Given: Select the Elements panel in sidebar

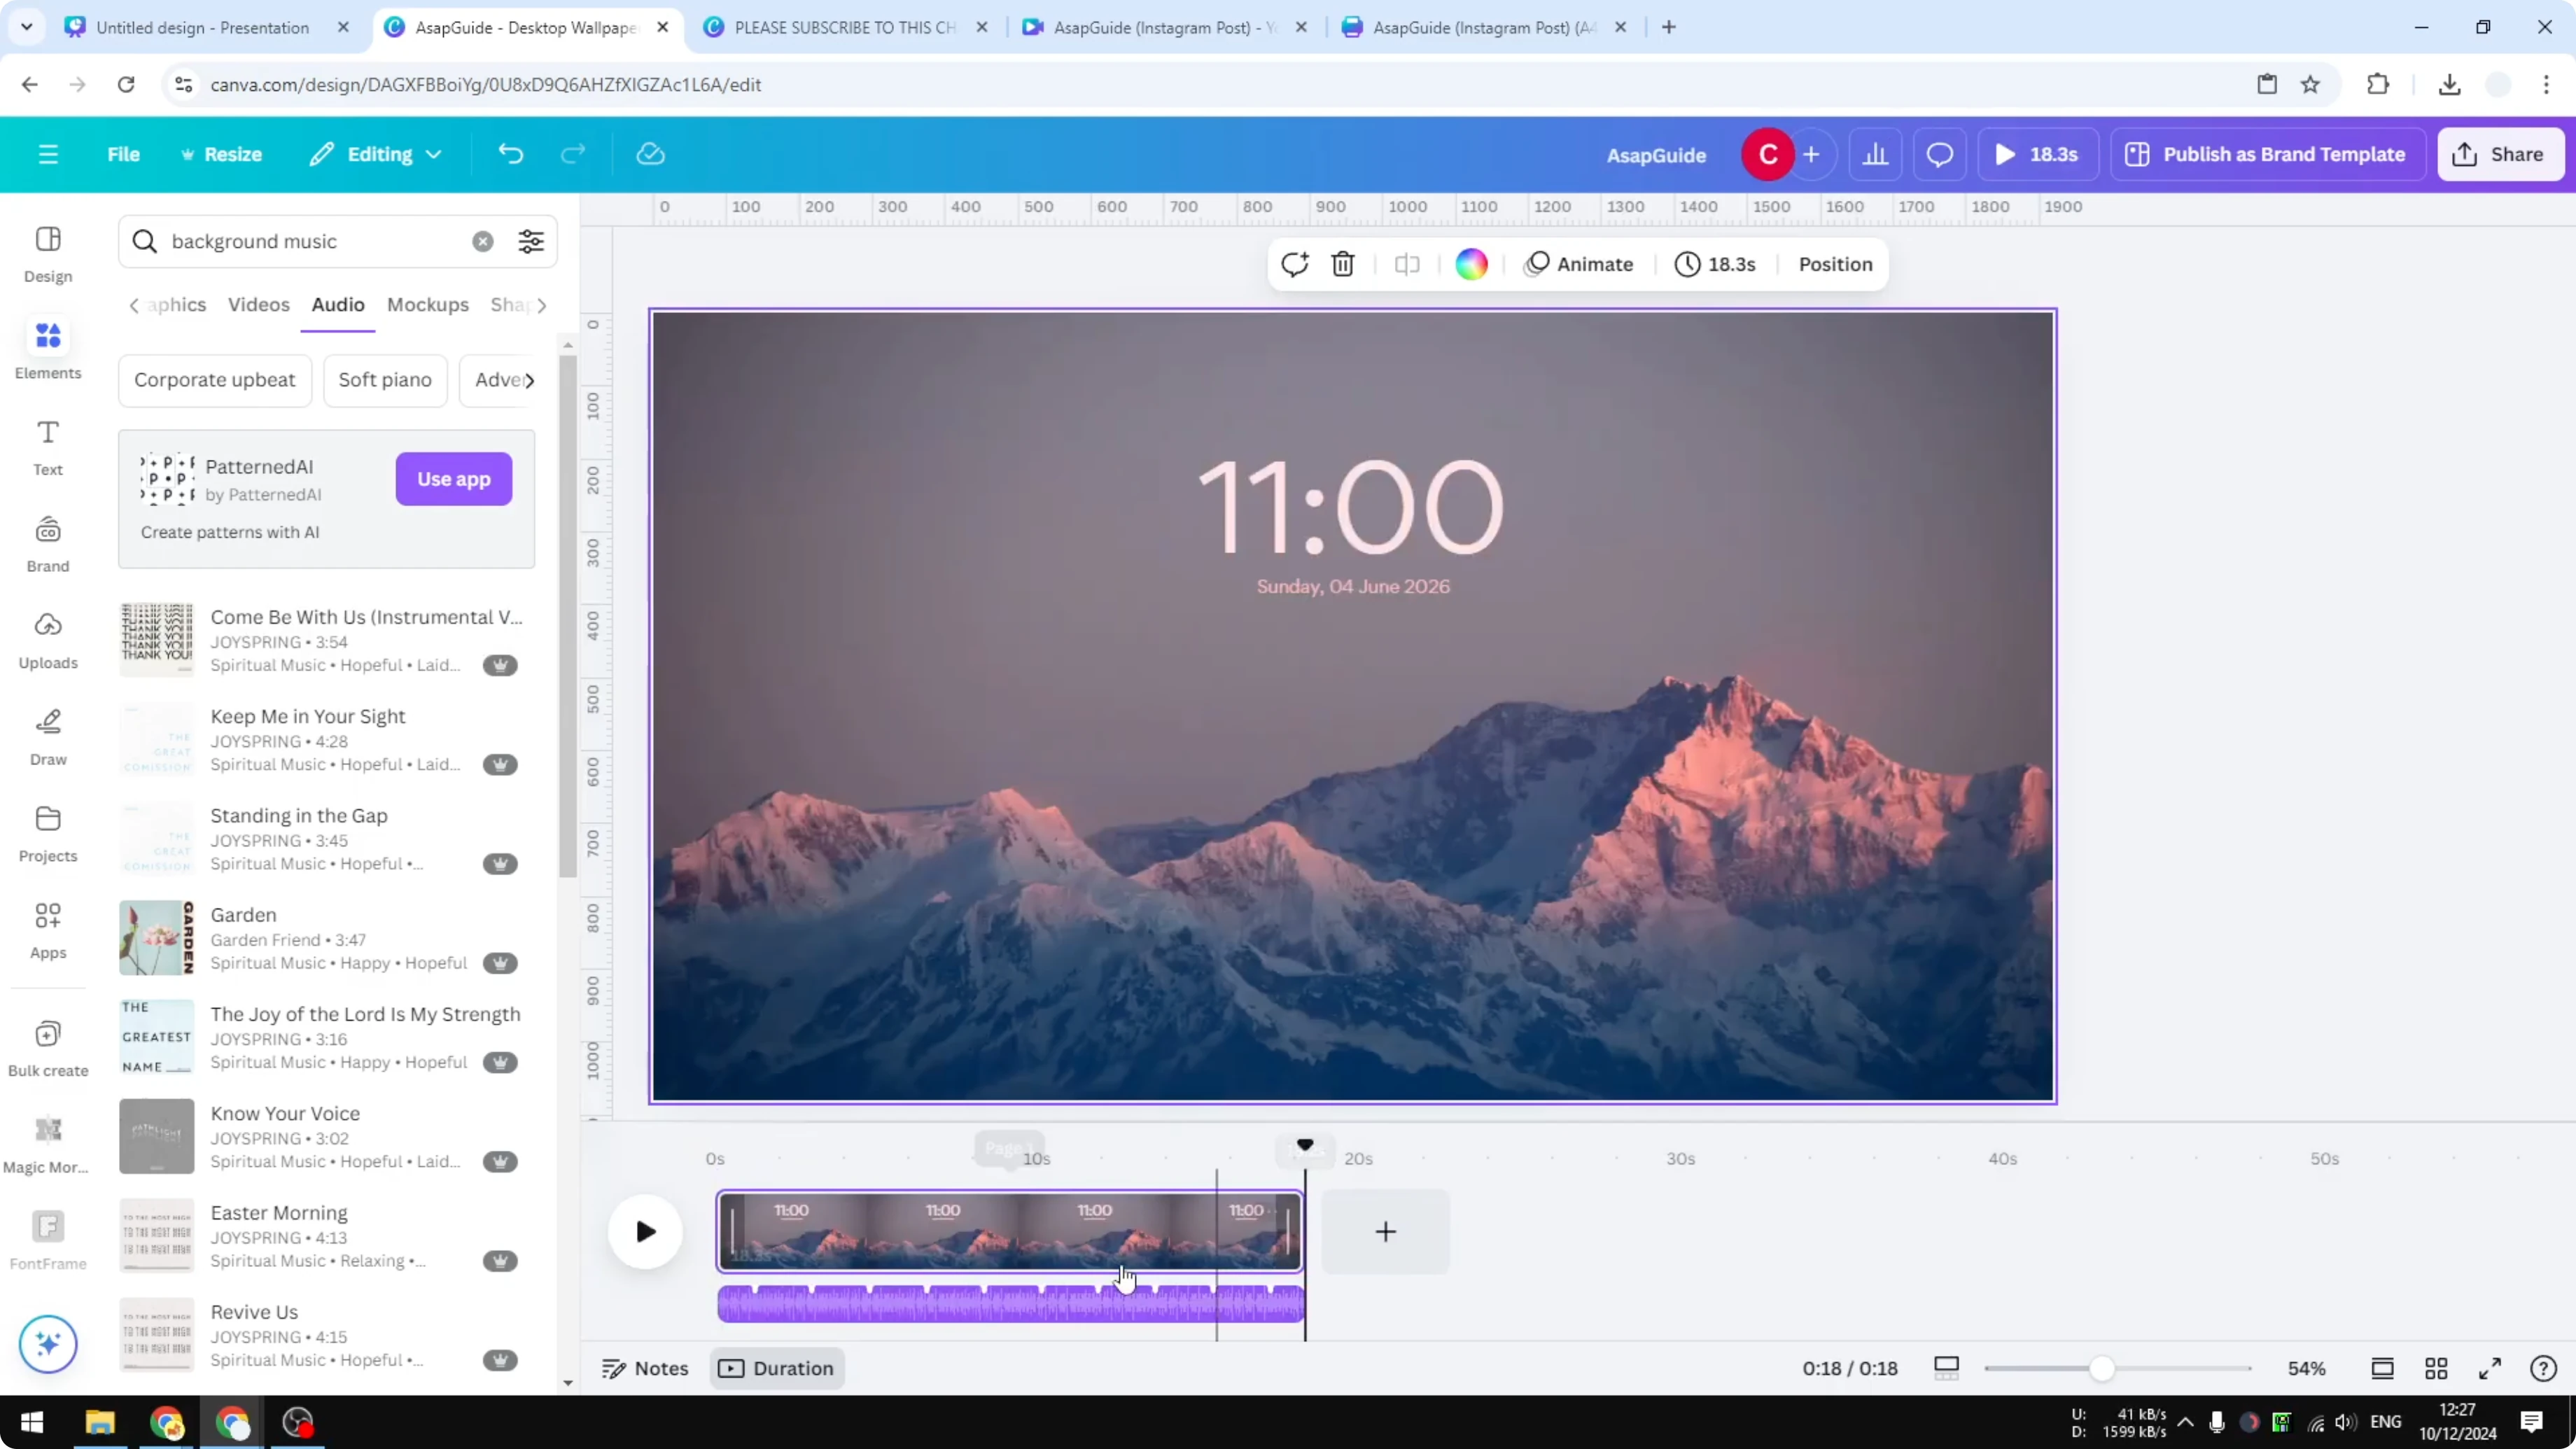Looking at the screenshot, I should click(47, 348).
